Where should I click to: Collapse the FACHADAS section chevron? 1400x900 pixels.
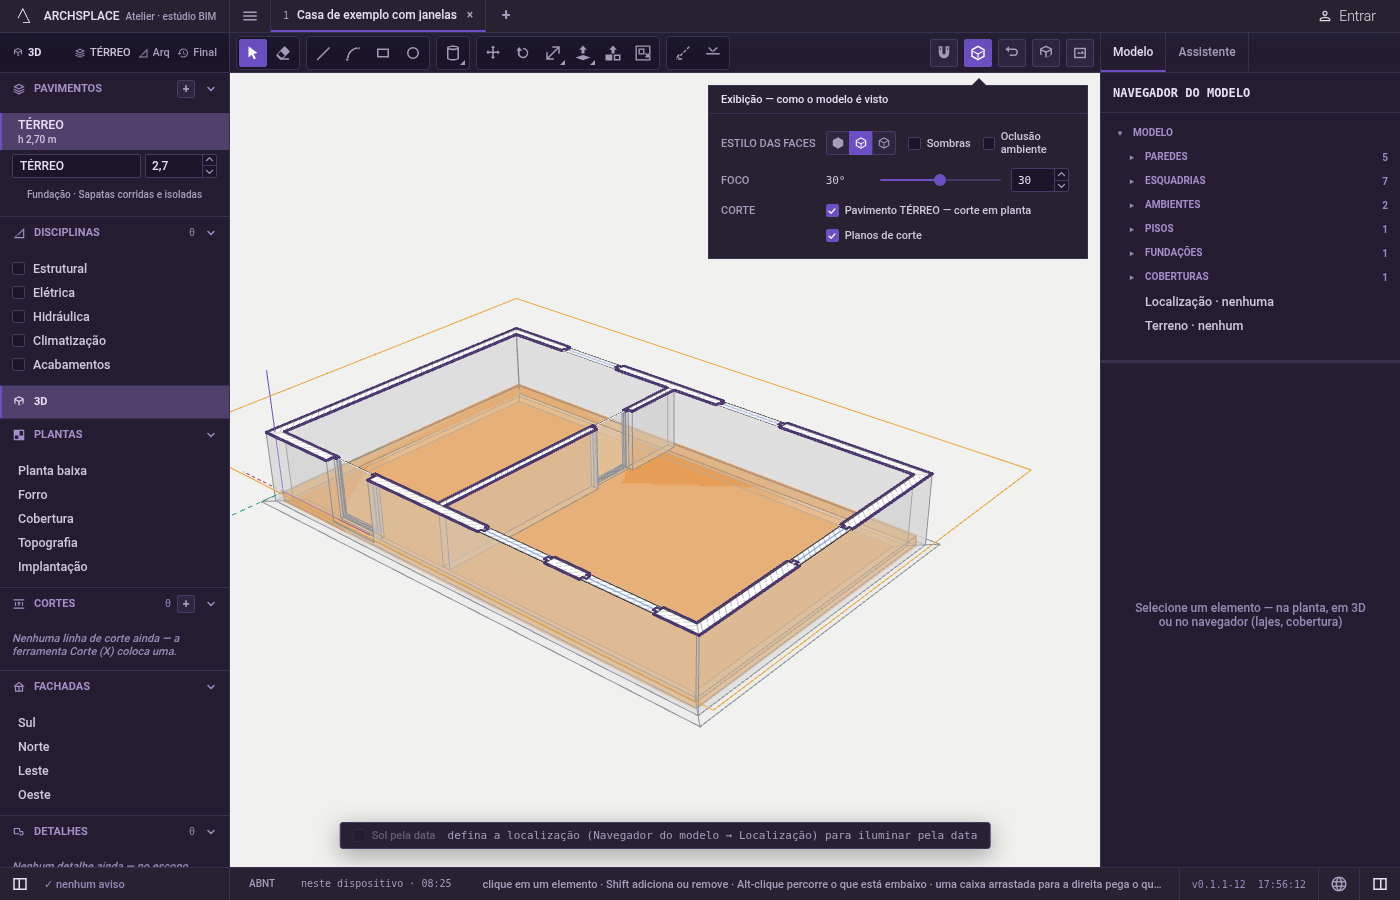pos(211,687)
